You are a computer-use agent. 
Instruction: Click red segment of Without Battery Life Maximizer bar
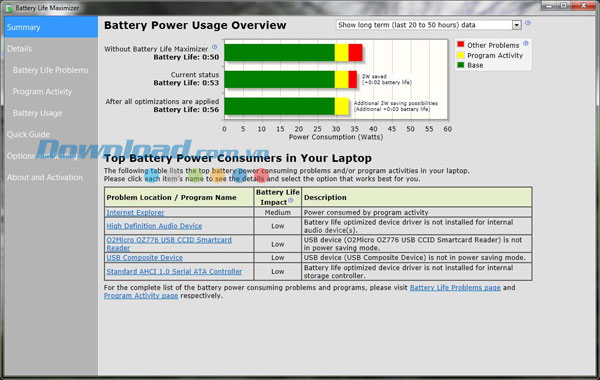pyautogui.click(x=355, y=53)
